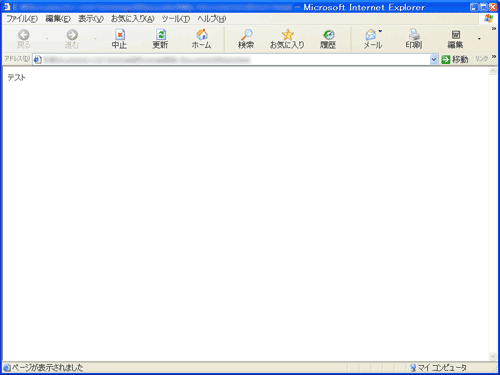This screenshot has height=375, width=500.
Task: Click the page icon in address bar
Action: pyautogui.click(x=38, y=60)
